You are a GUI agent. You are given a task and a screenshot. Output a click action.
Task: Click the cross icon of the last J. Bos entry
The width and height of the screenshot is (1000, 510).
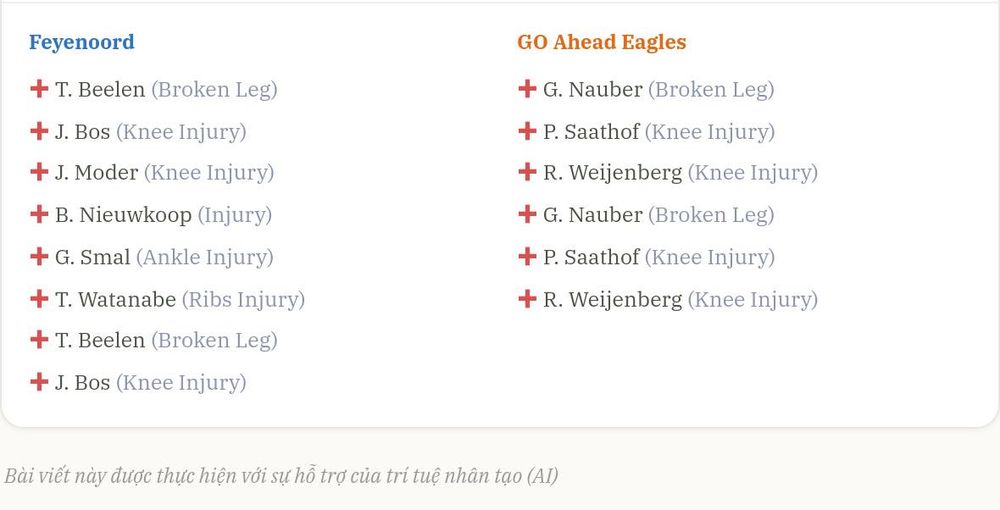click(x=39, y=382)
